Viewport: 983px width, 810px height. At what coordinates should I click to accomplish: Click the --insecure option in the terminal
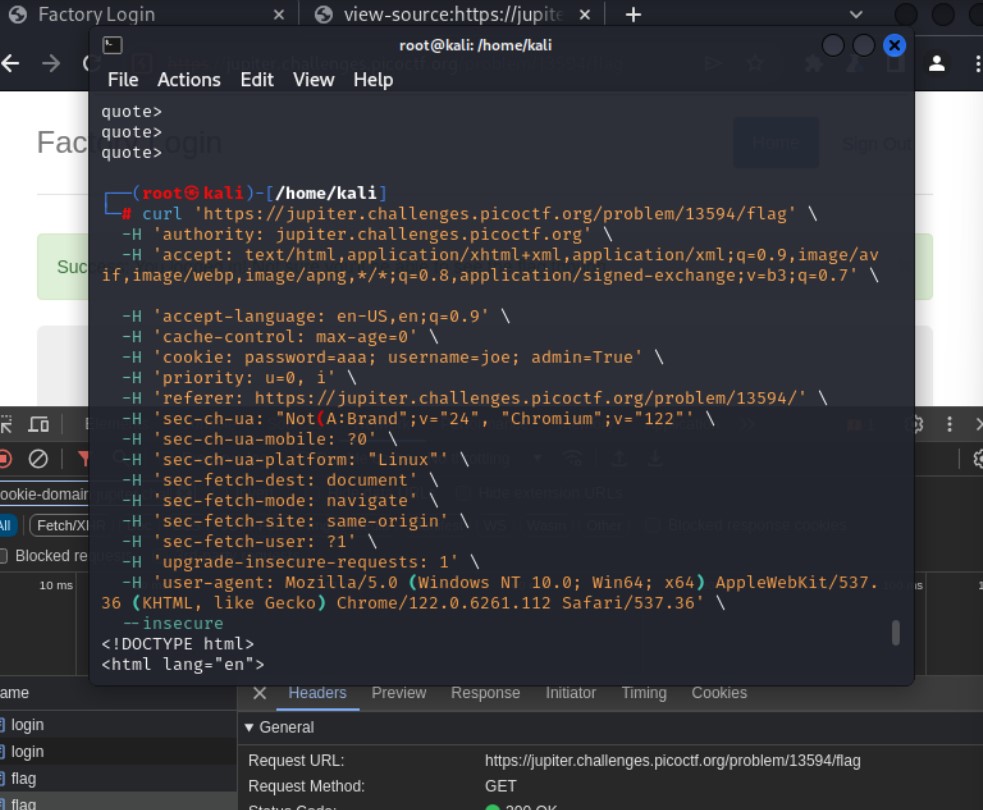pyautogui.click(x=173, y=623)
